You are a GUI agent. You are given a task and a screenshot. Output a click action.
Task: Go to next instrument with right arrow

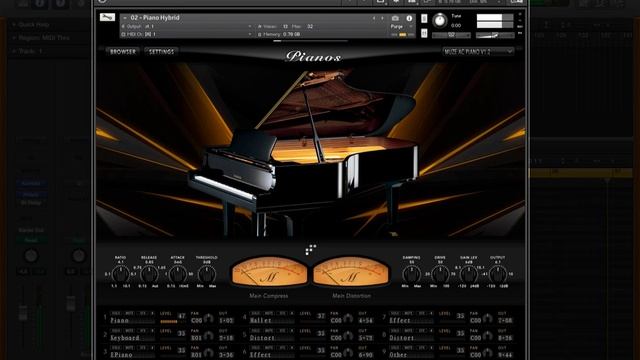pos(382,18)
